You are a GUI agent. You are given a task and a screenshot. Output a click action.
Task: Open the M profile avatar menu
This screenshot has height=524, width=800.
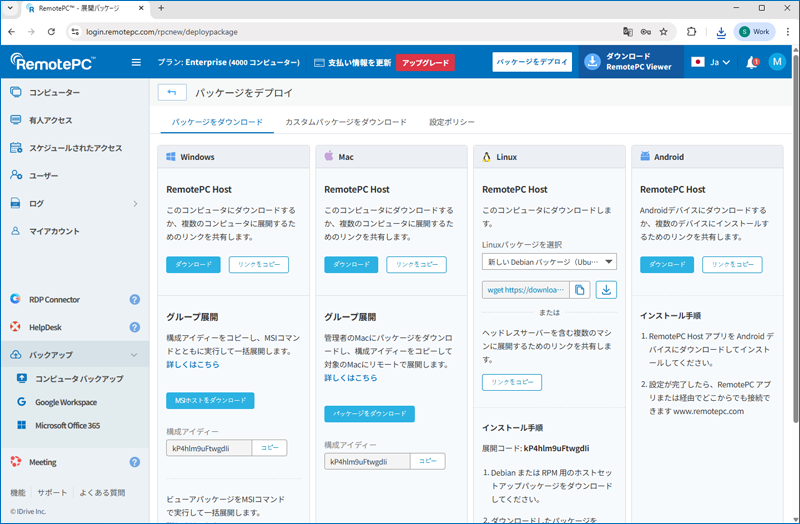pos(777,62)
